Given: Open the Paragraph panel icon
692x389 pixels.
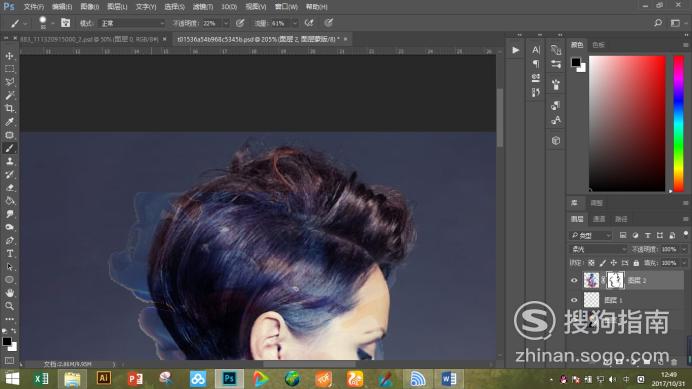Looking at the screenshot, I should [536, 64].
